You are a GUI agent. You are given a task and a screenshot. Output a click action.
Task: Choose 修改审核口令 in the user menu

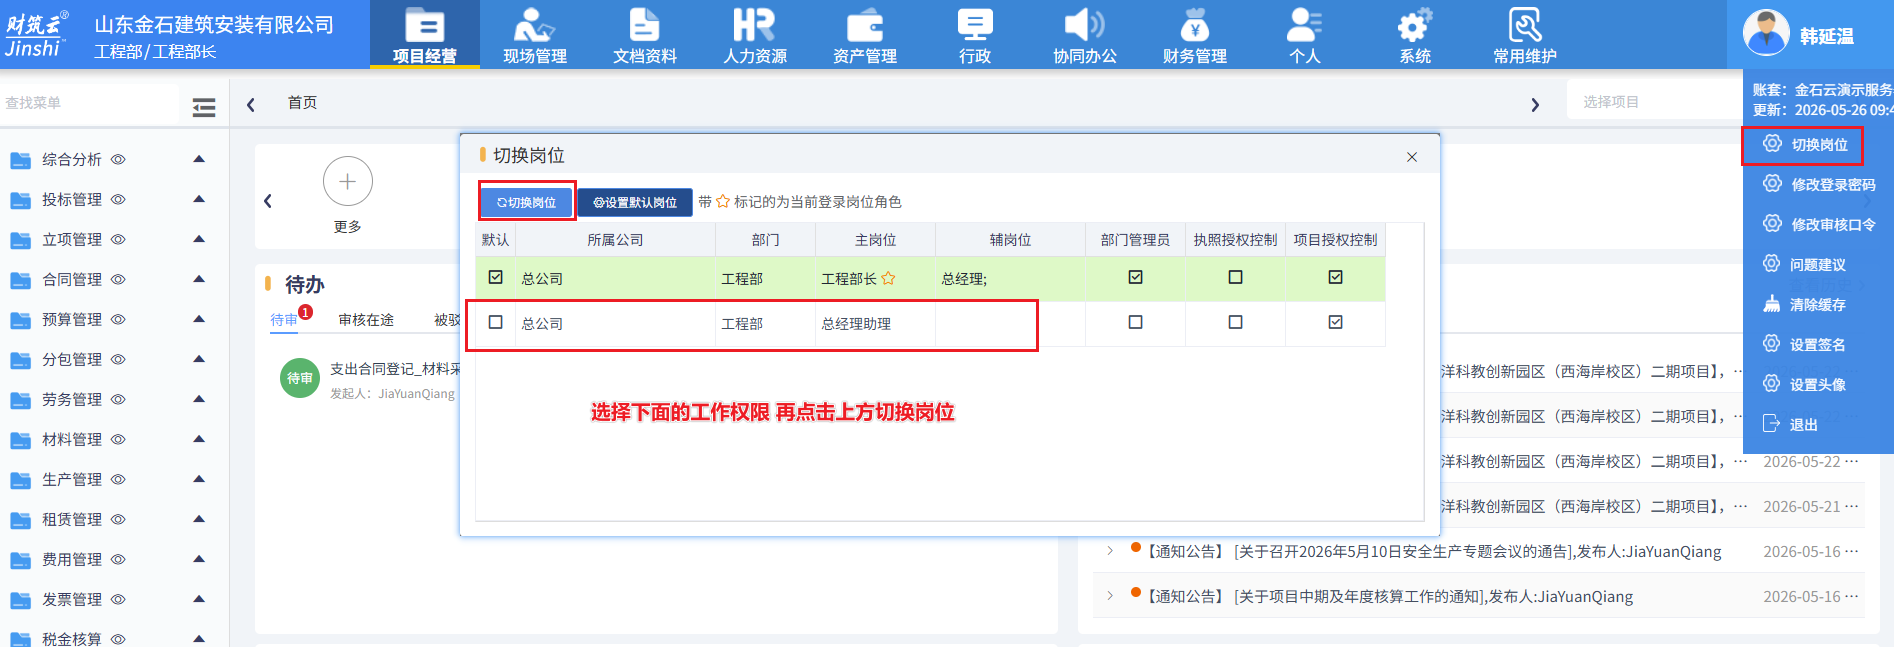tap(1818, 224)
